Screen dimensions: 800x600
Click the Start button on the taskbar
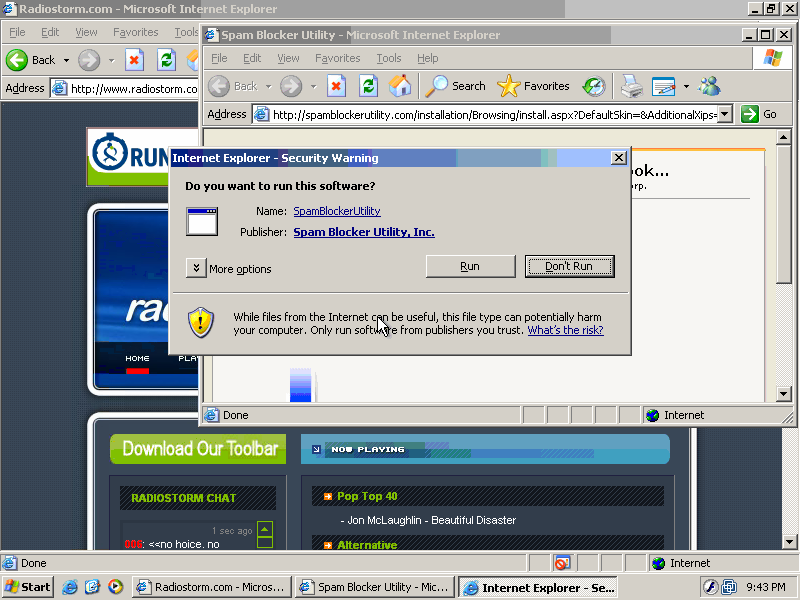point(28,587)
